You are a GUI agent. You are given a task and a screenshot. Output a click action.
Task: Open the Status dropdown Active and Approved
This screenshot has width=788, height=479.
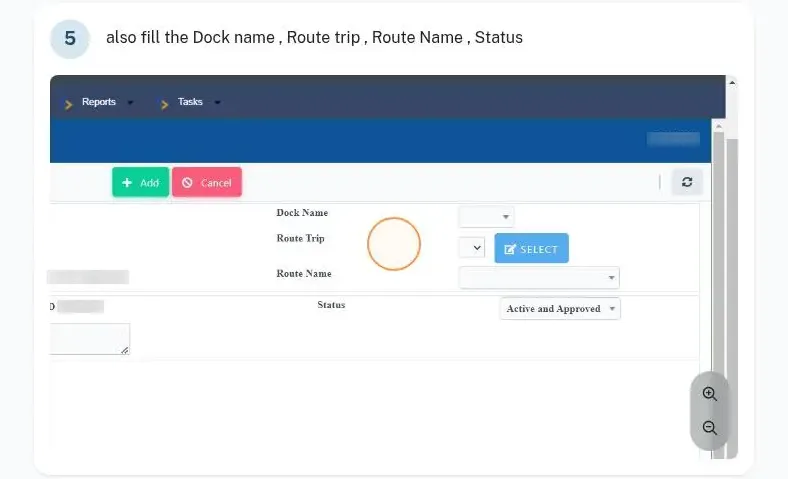(x=560, y=309)
